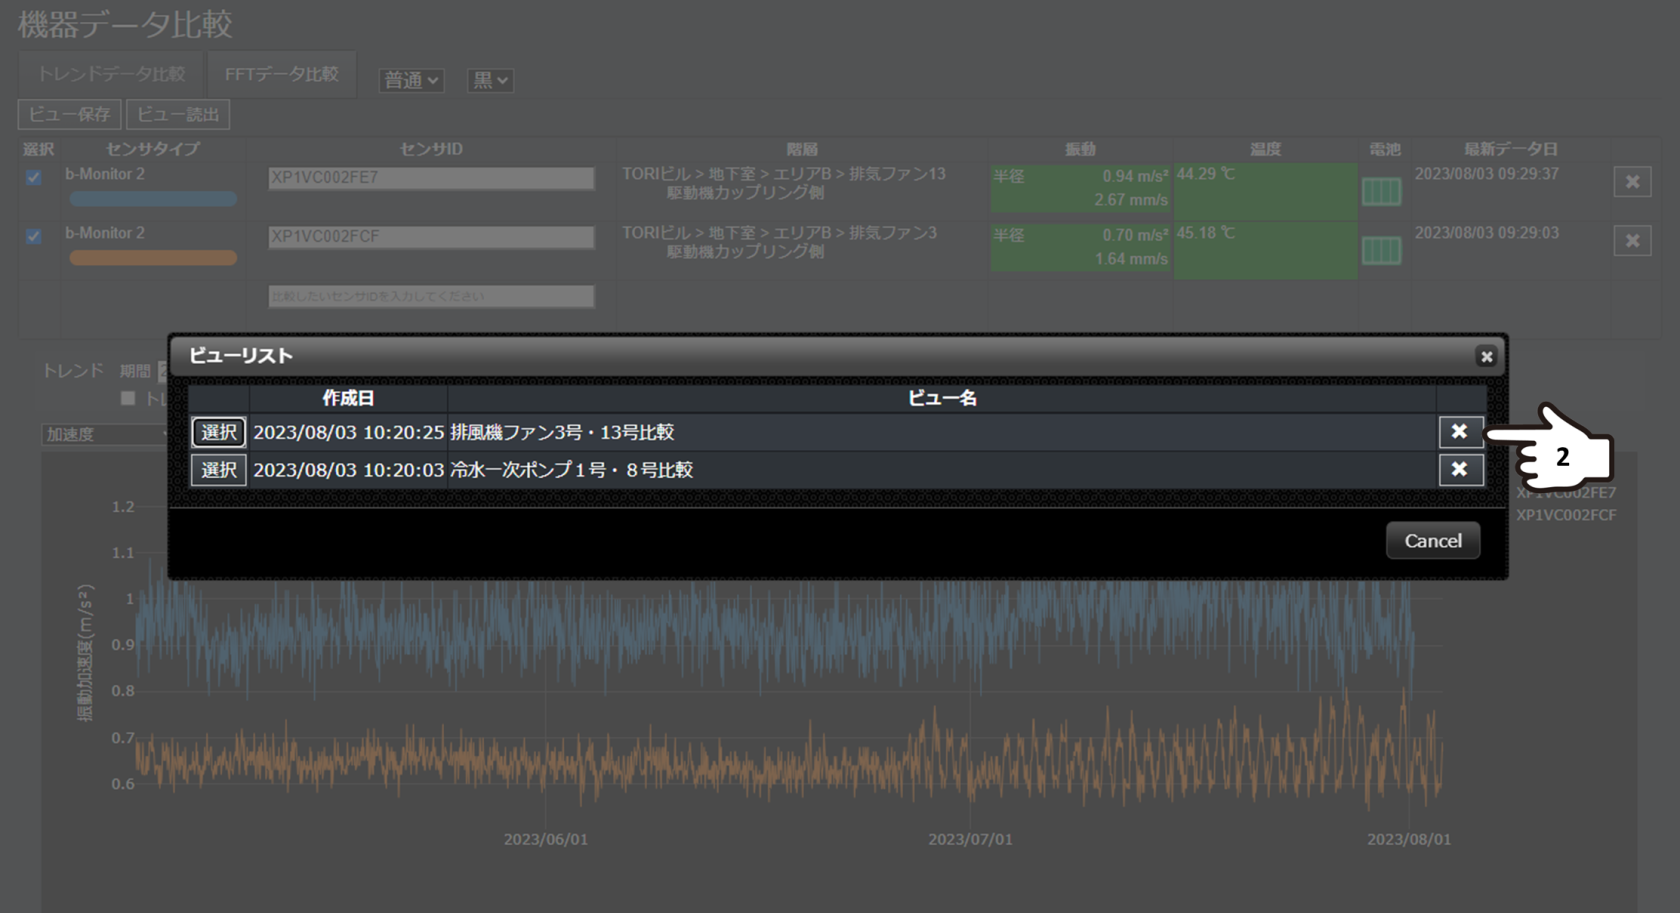Click the 0.70 m/s² vibration value
The image size is (1680, 913).
pyautogui.click(x=1135, y=235)
